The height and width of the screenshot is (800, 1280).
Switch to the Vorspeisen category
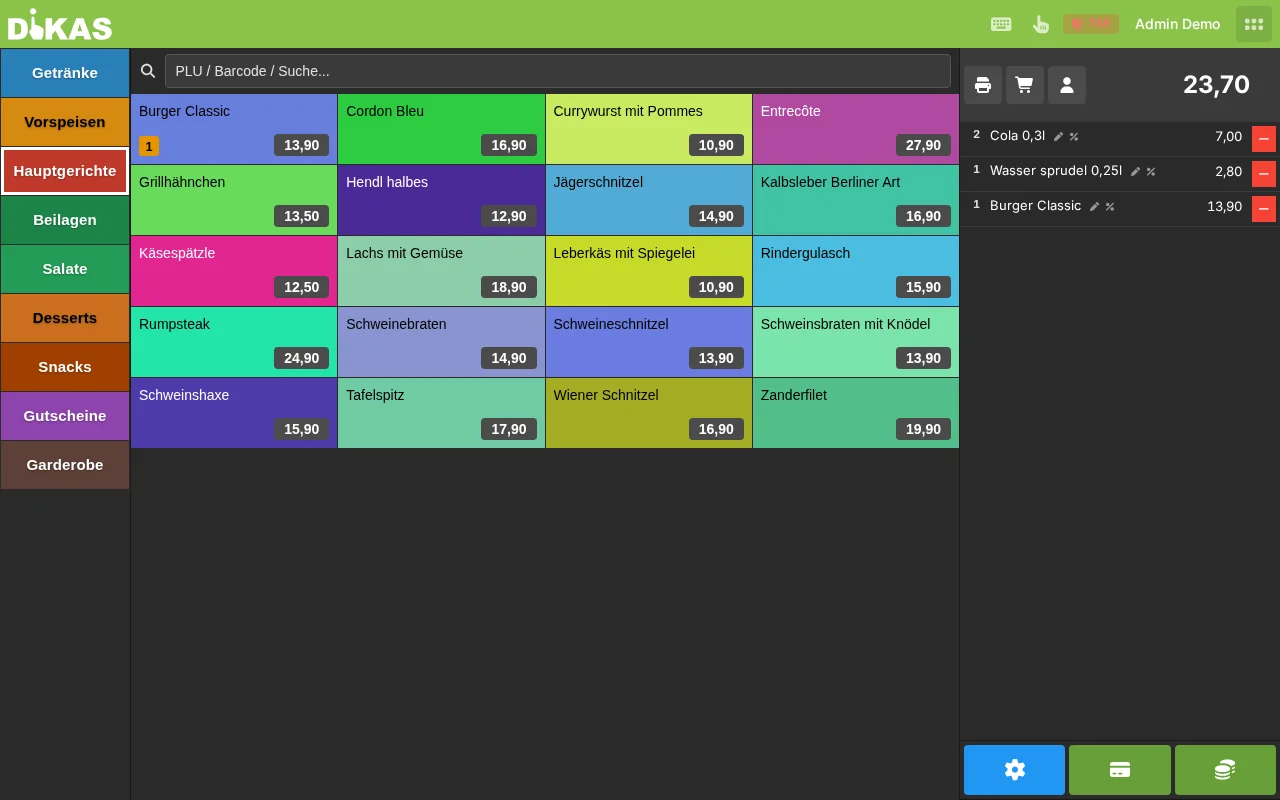(65, 122)
